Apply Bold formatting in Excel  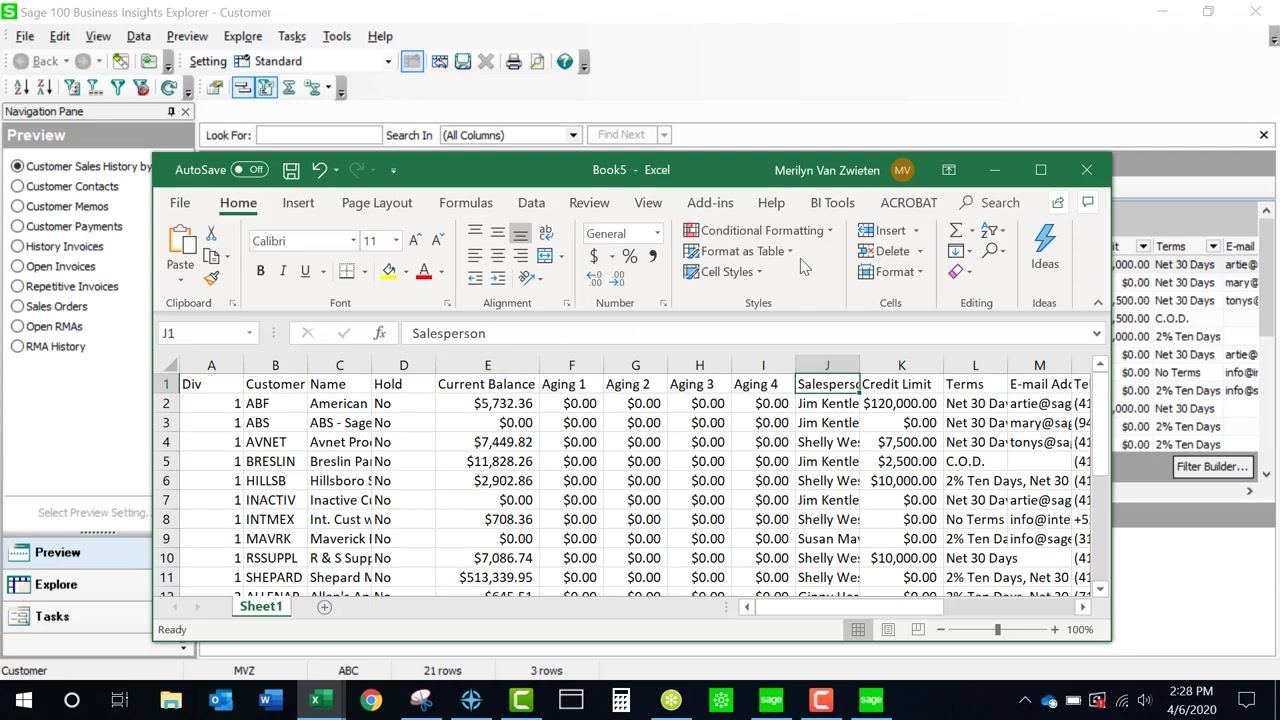261,271
